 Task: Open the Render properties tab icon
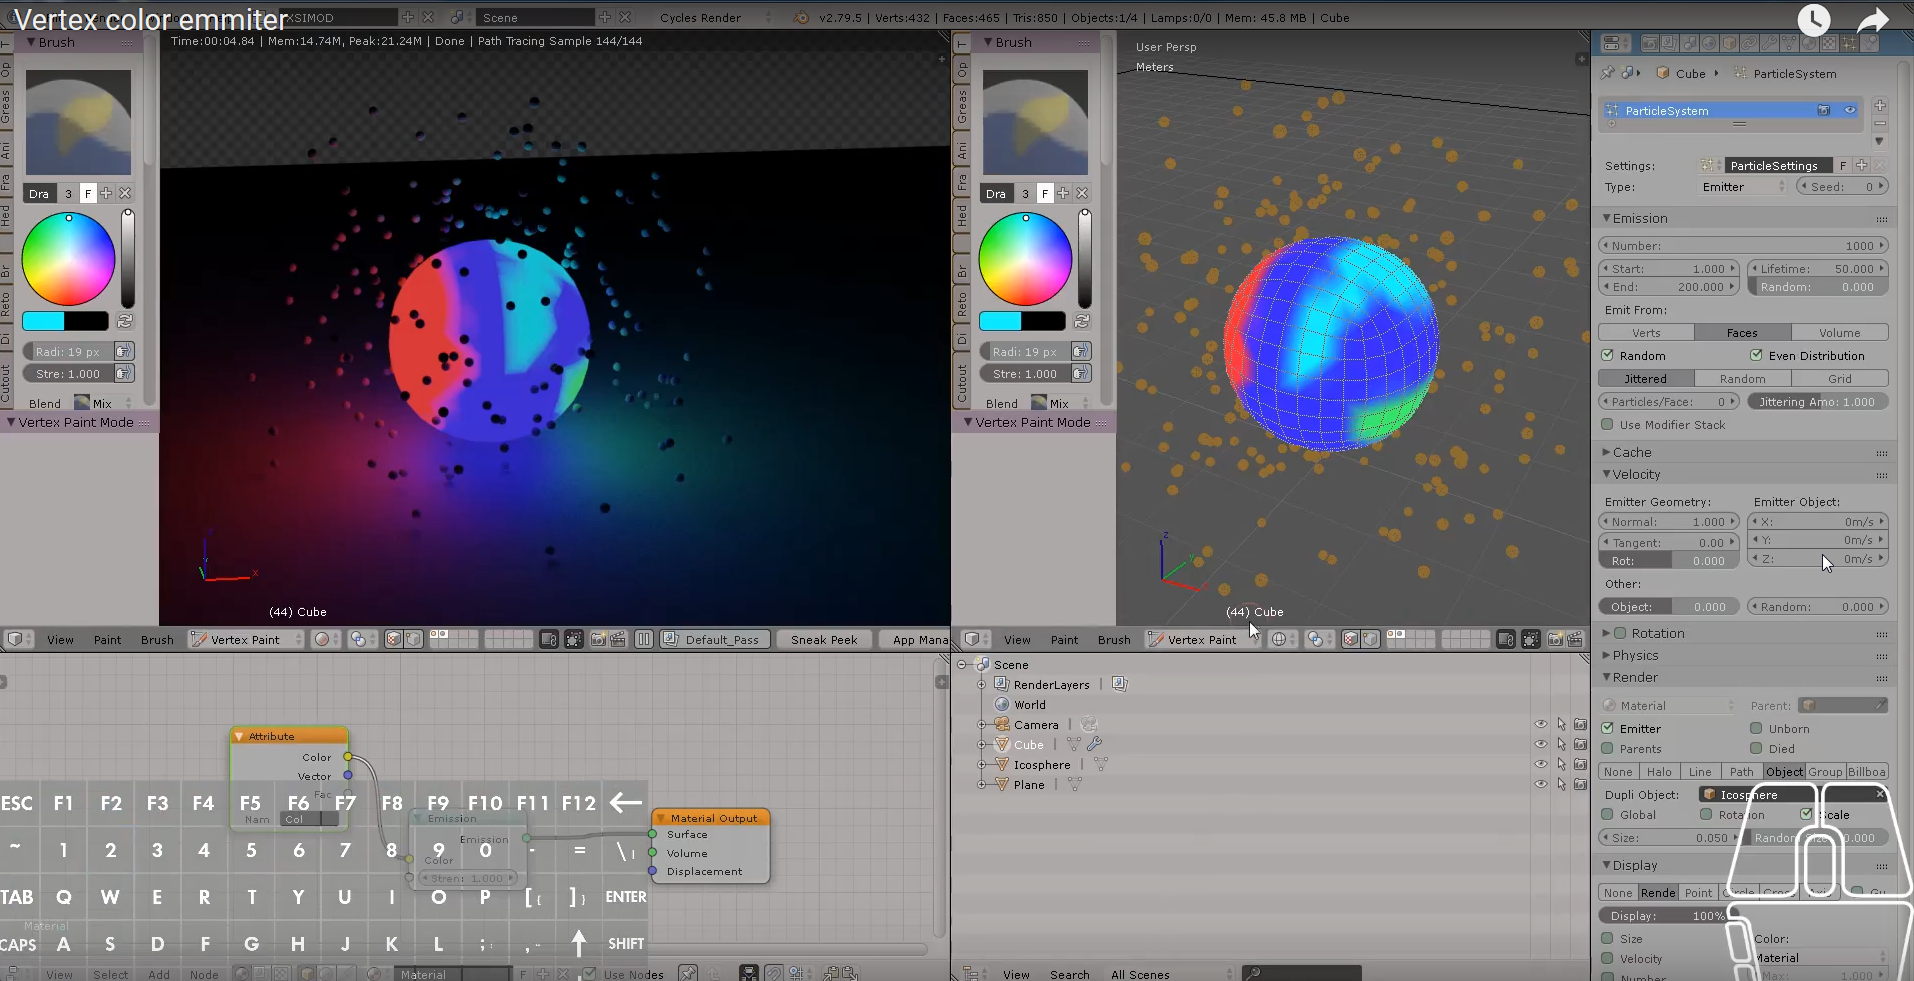tap(1650, 43)
